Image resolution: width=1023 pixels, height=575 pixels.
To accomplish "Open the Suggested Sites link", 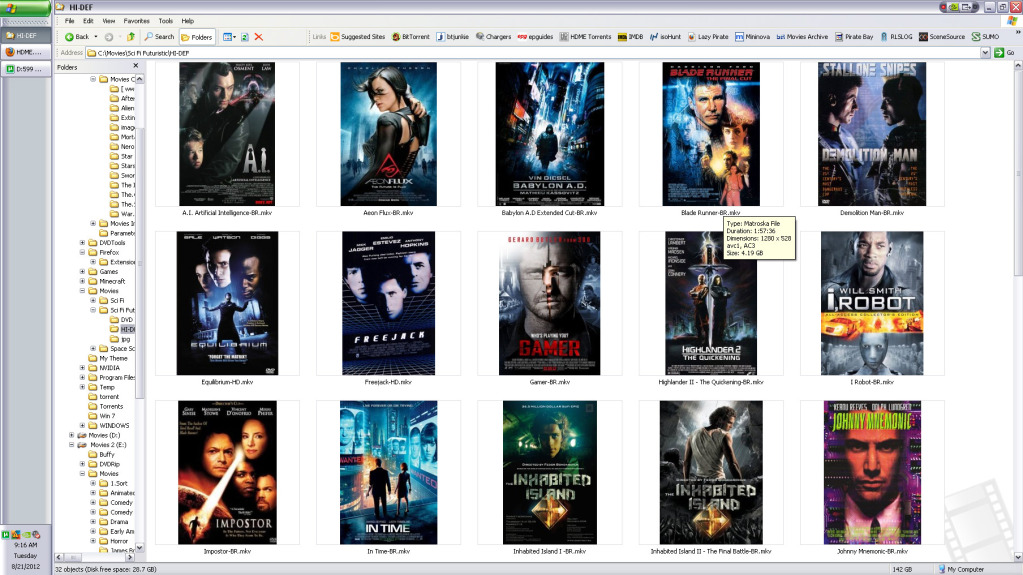I will coord(358,37).
